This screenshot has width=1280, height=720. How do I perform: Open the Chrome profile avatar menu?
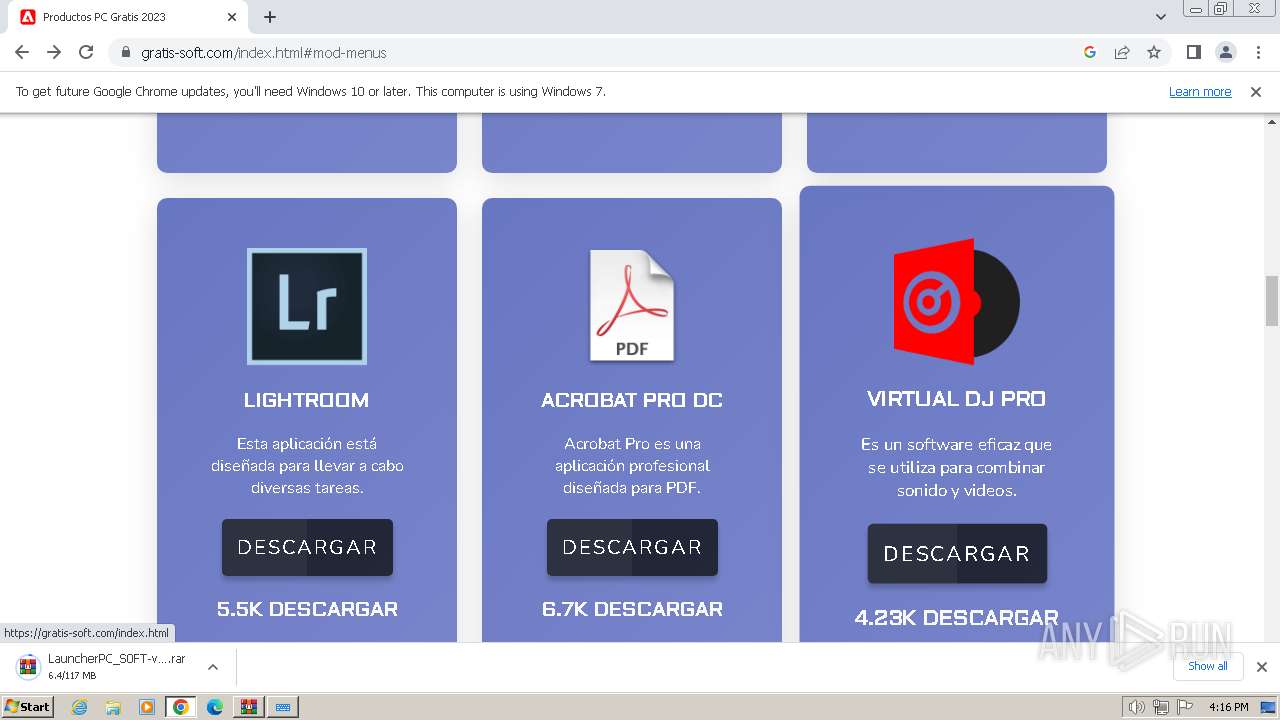pos(1226,52)
